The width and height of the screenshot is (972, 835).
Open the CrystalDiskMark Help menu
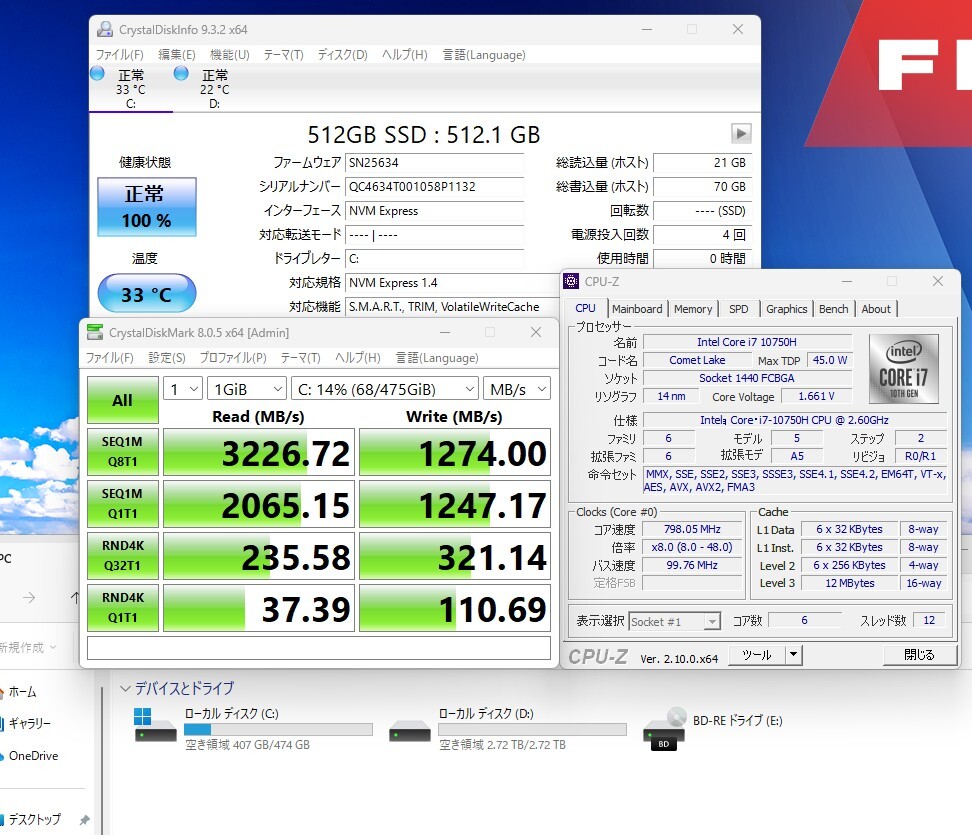[x=357, y=358]
